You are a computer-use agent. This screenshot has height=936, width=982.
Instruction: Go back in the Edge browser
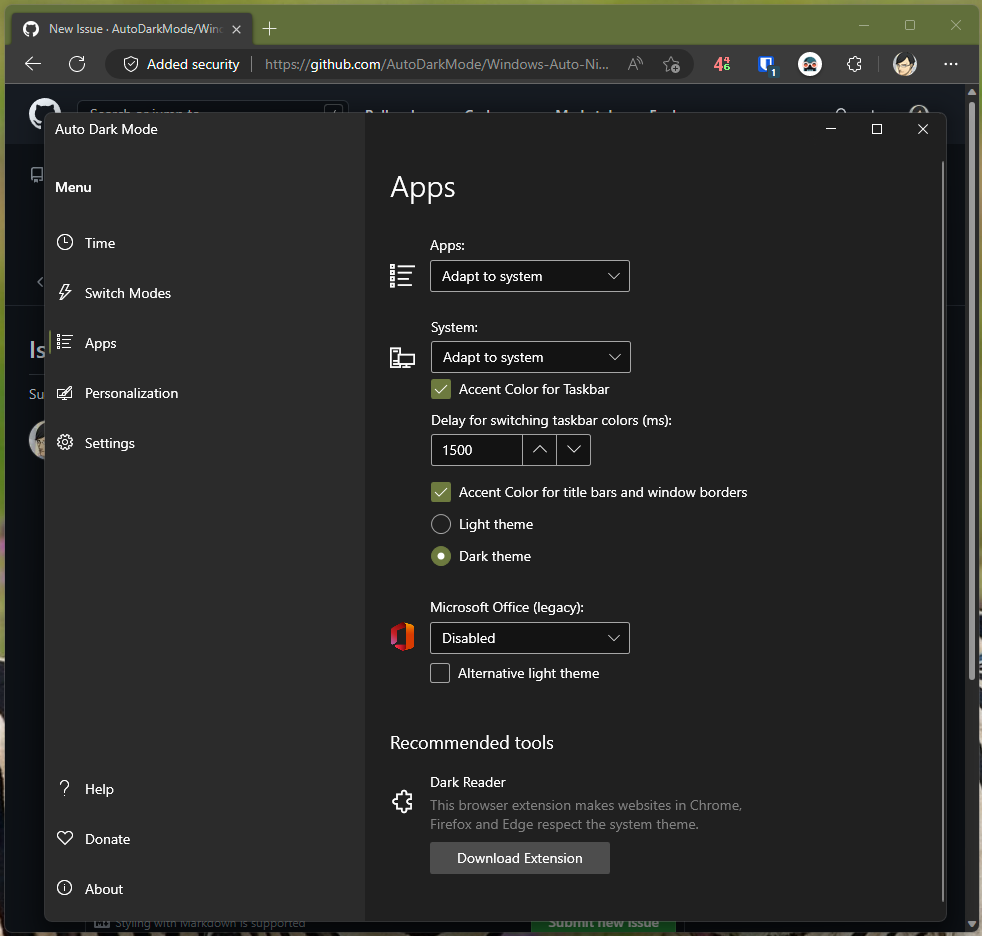pos(33,64)
